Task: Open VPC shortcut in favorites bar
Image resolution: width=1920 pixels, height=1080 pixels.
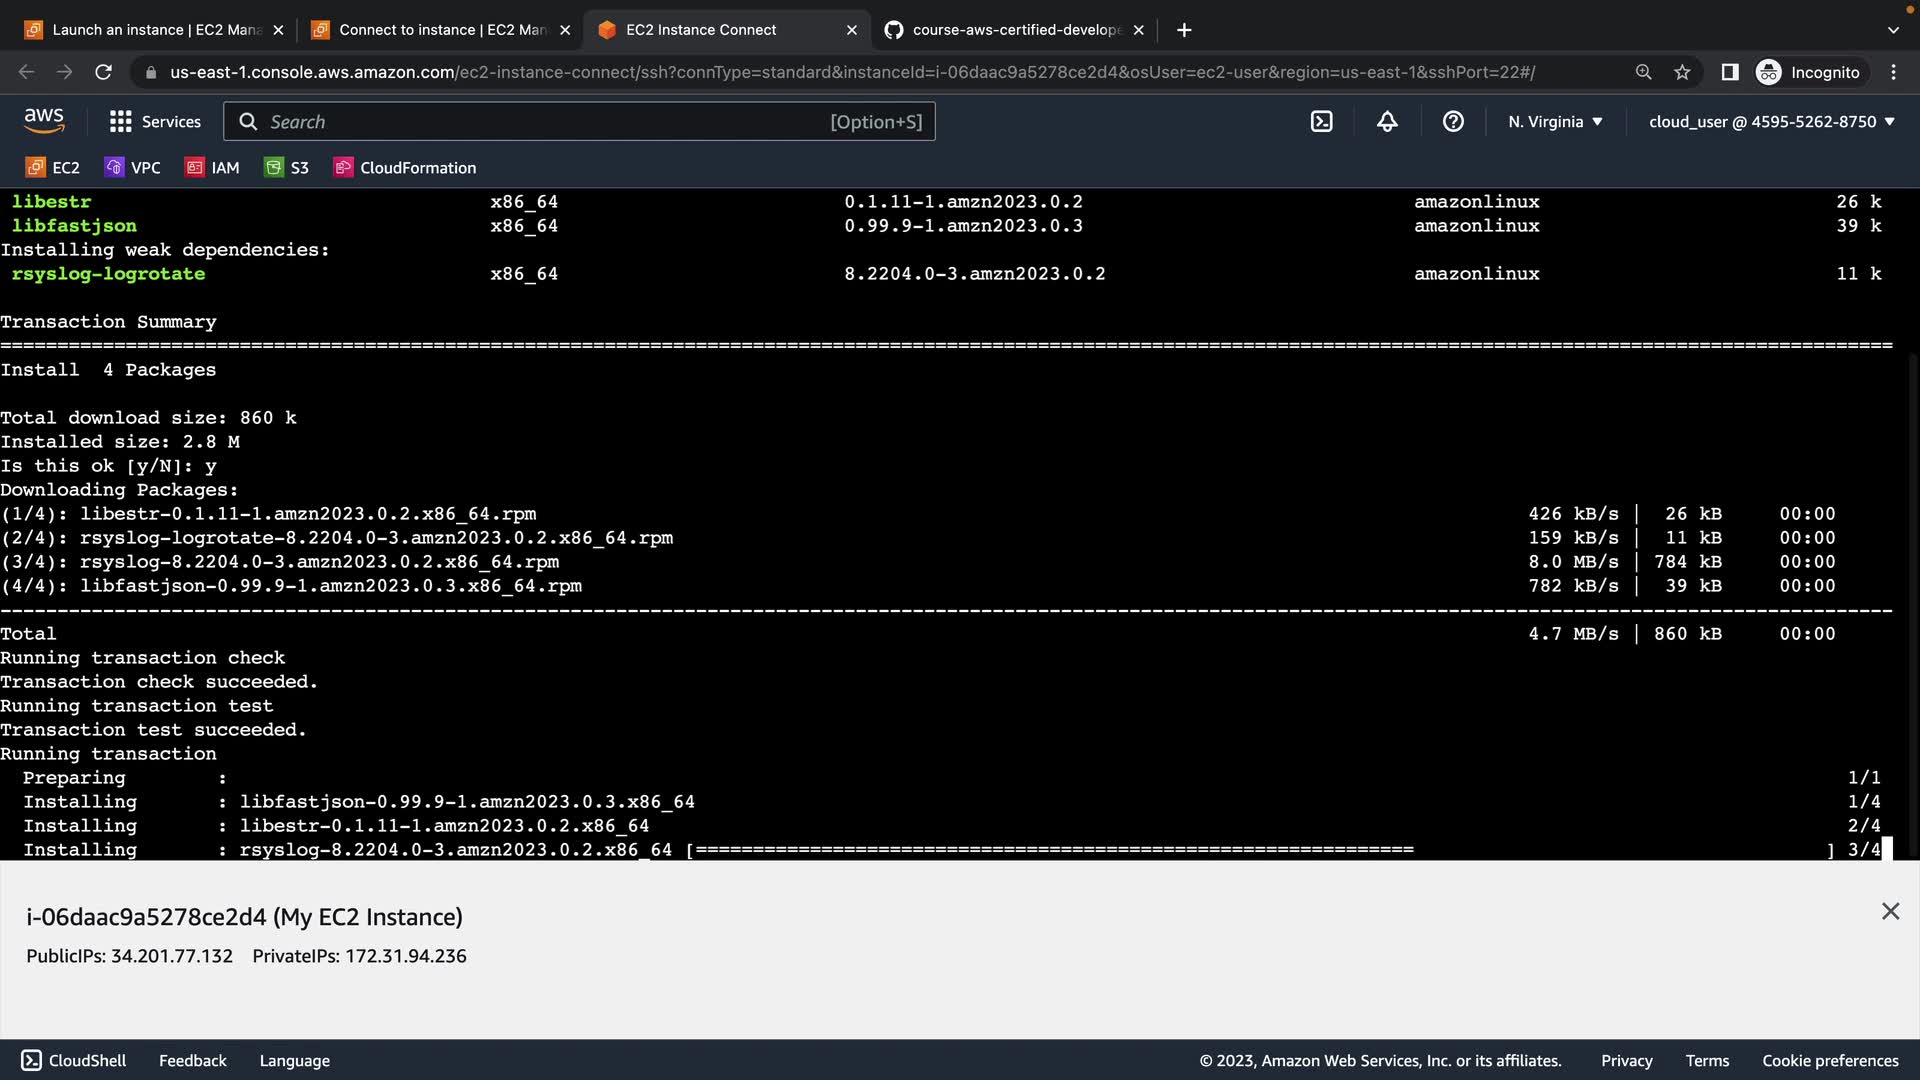Action: (x=133, y=168)
